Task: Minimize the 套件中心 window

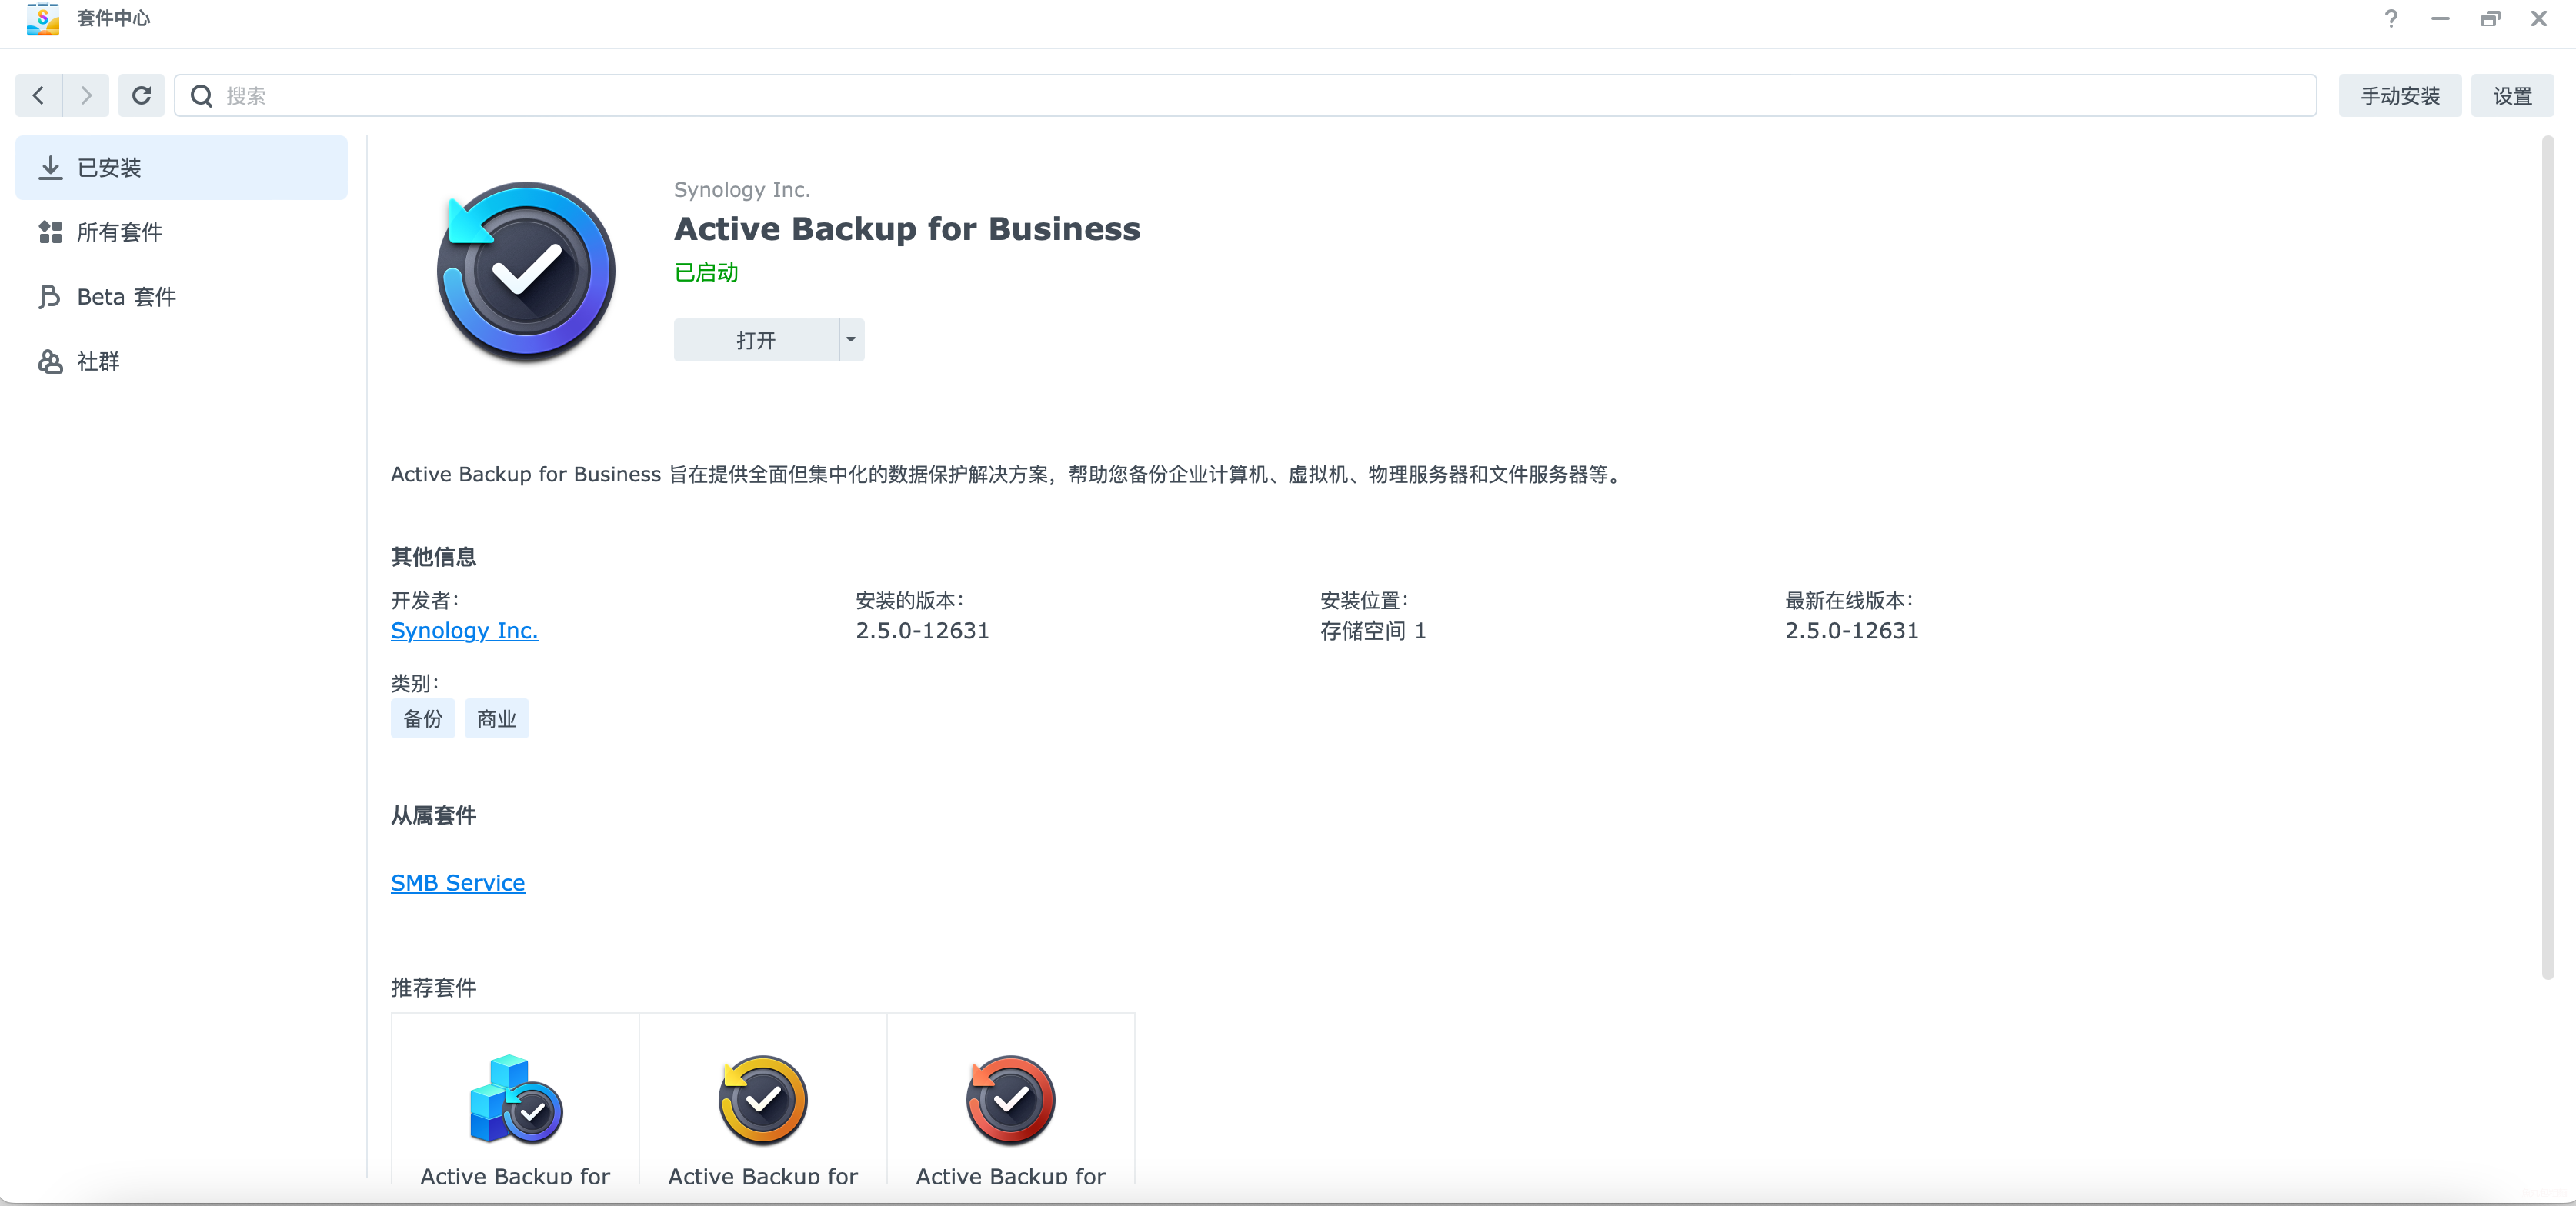Action: (x=2440, y=19)
